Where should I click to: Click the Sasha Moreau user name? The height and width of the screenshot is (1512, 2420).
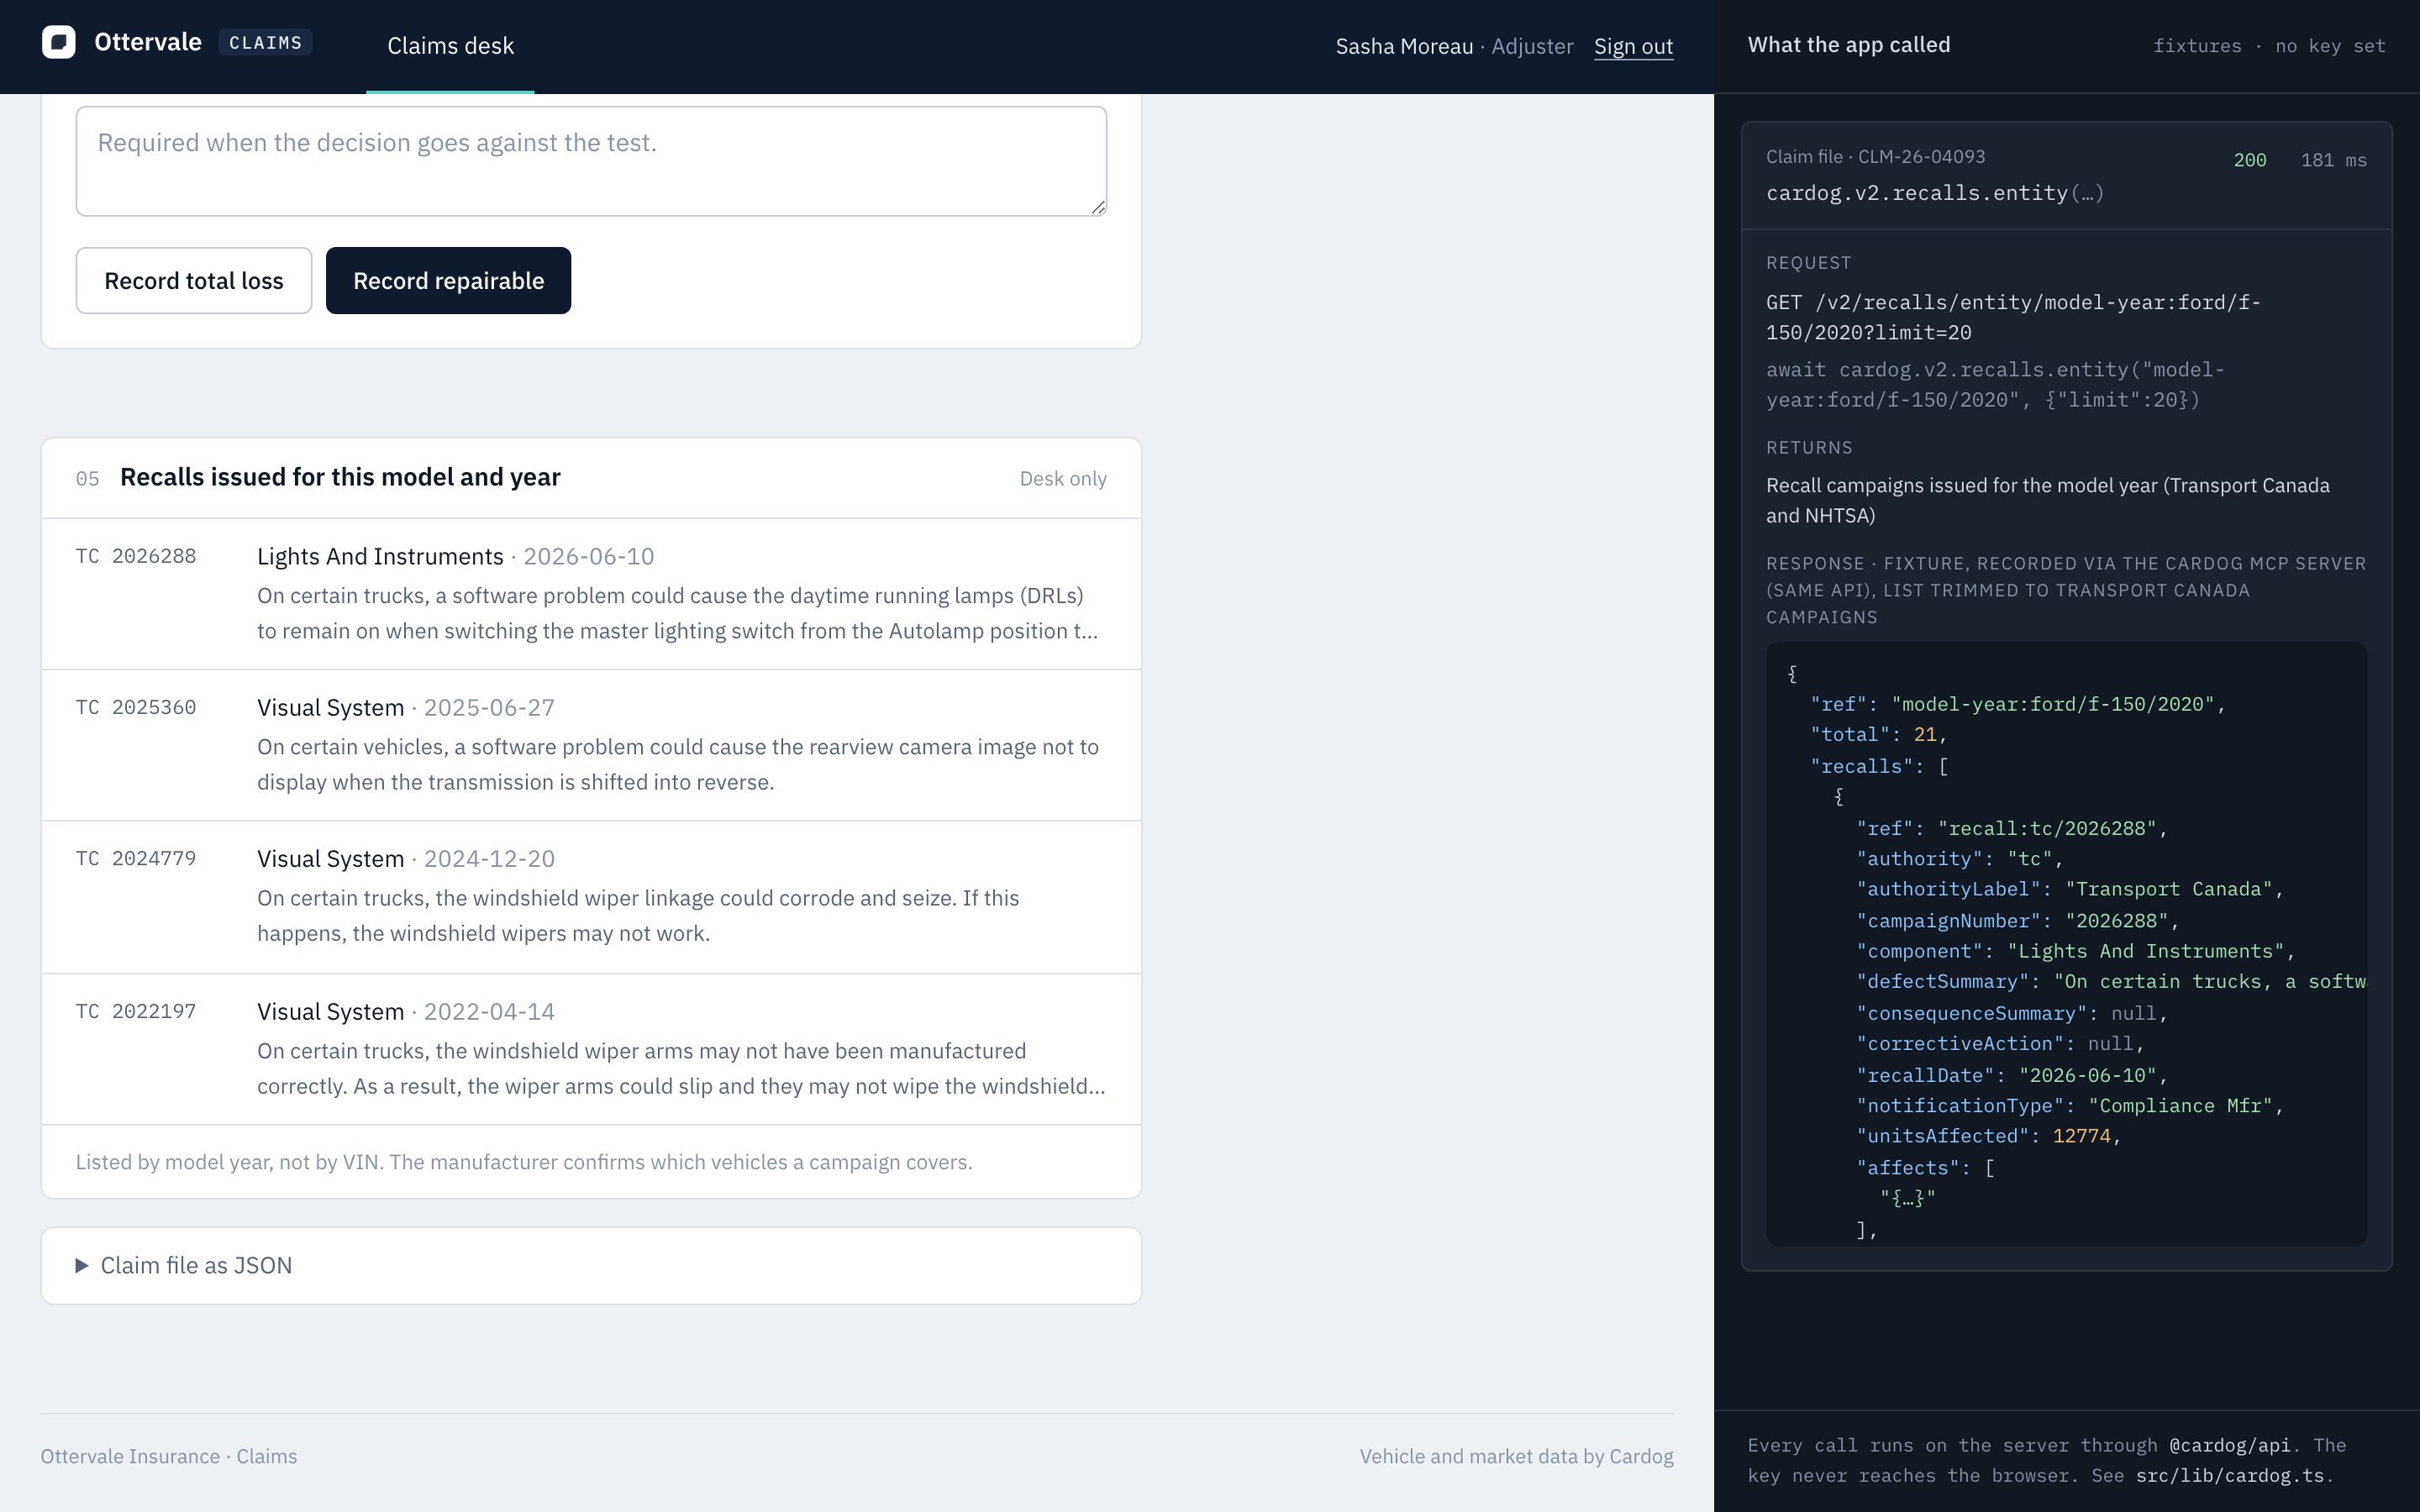(x=1404, y=46)
